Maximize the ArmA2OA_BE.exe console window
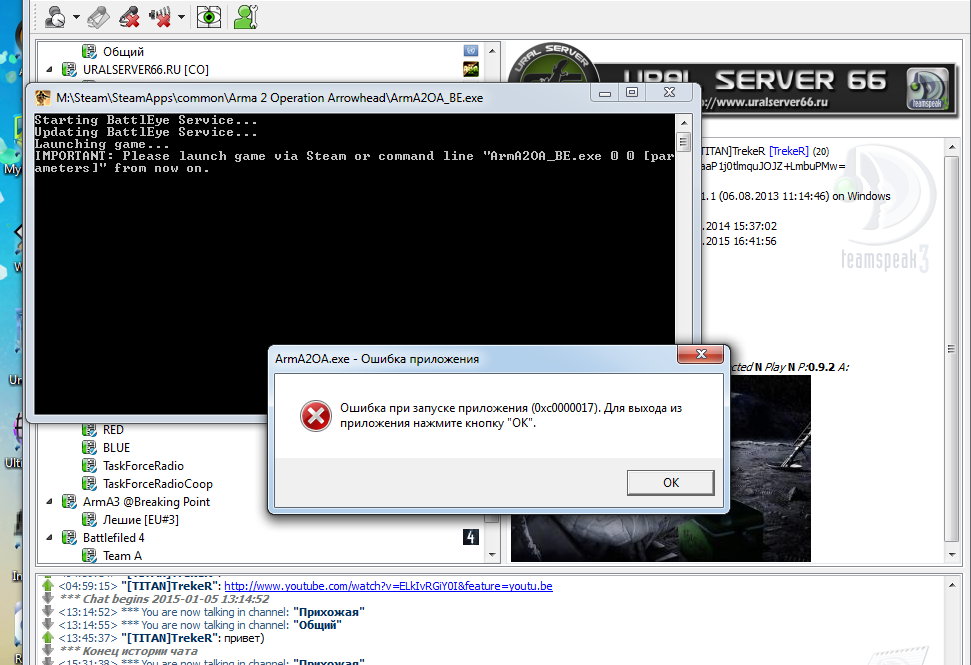Viewport: 971px width, 665px height. coord(632,93)
